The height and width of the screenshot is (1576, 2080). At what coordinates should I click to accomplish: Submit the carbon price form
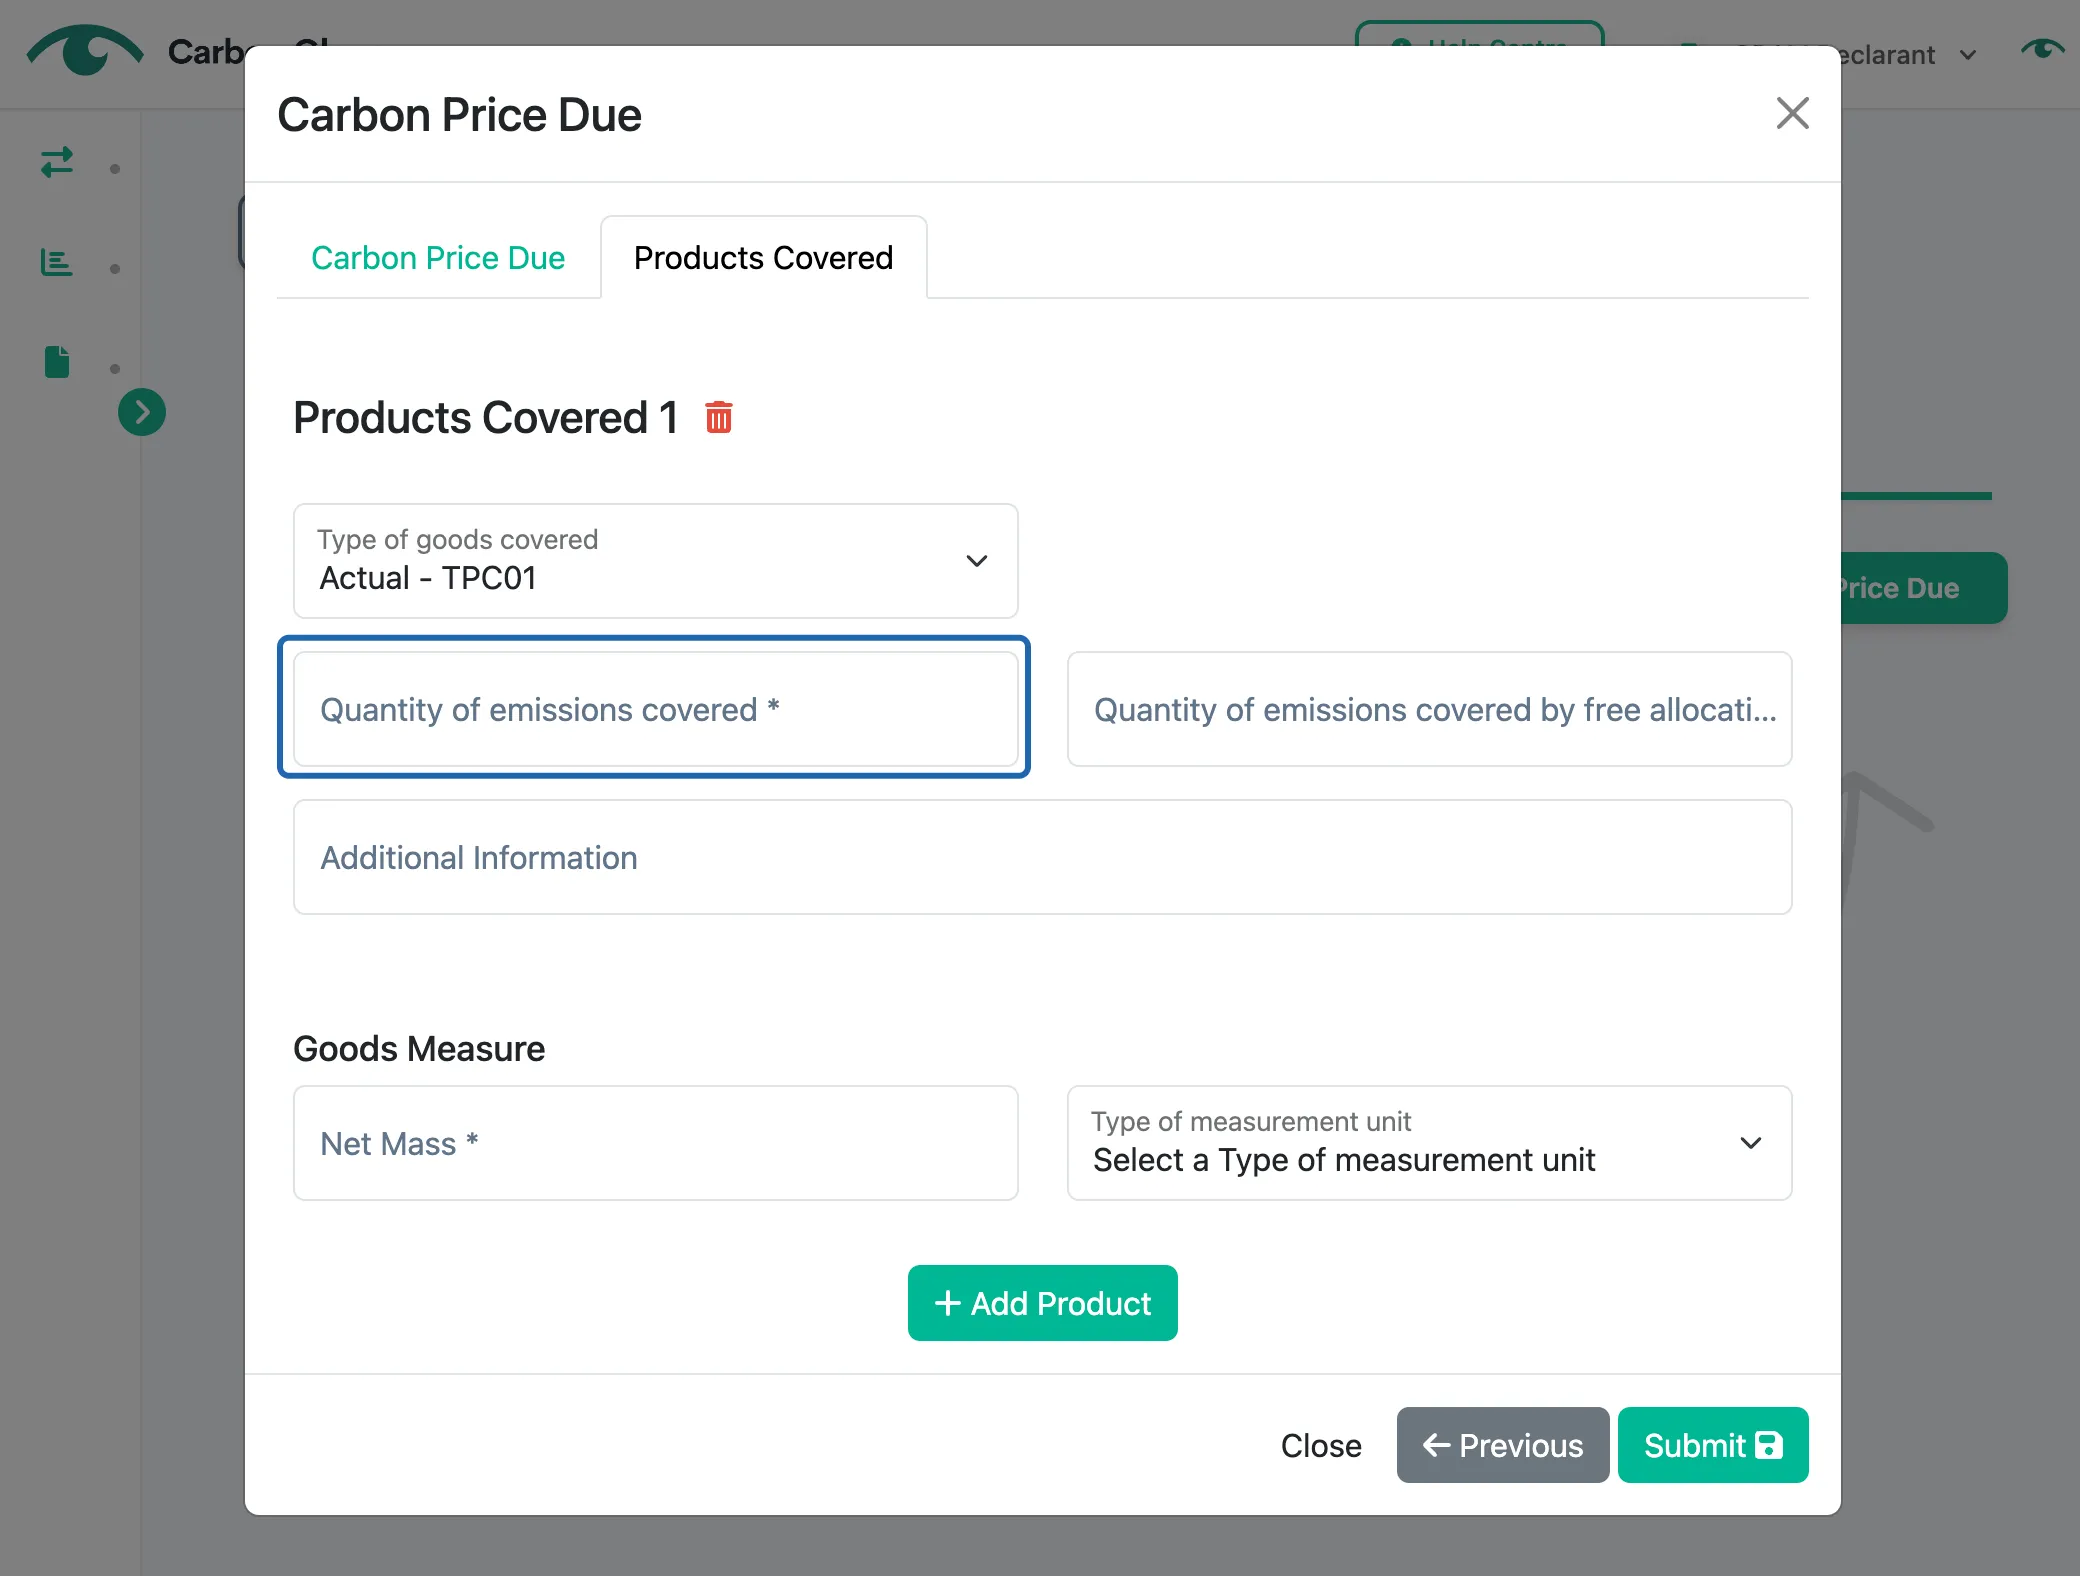point(1712,1445)
